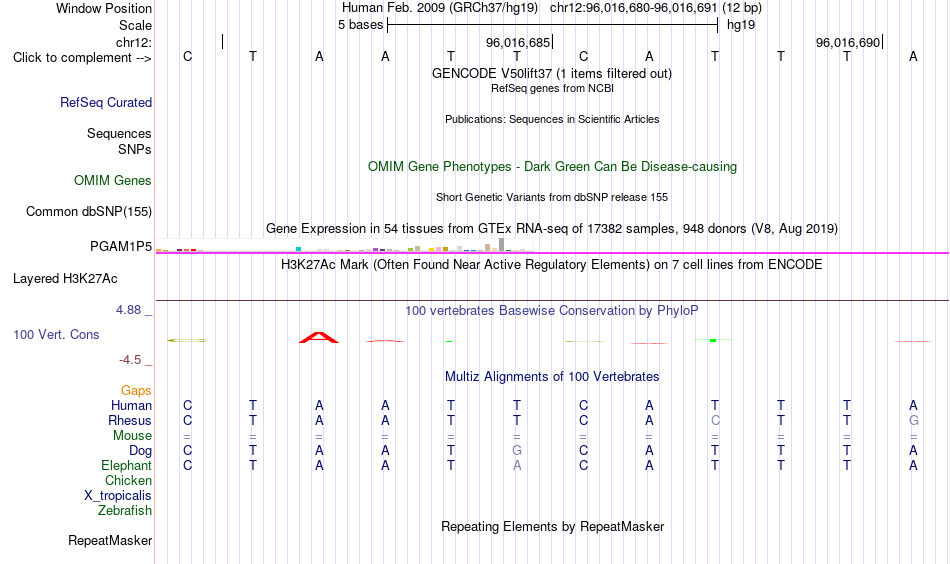Image resolution: width=950 pixels, height=564 pixels.
Task: Click the -4.5 PhyloP lower scale value
Action: pos(130,360)
